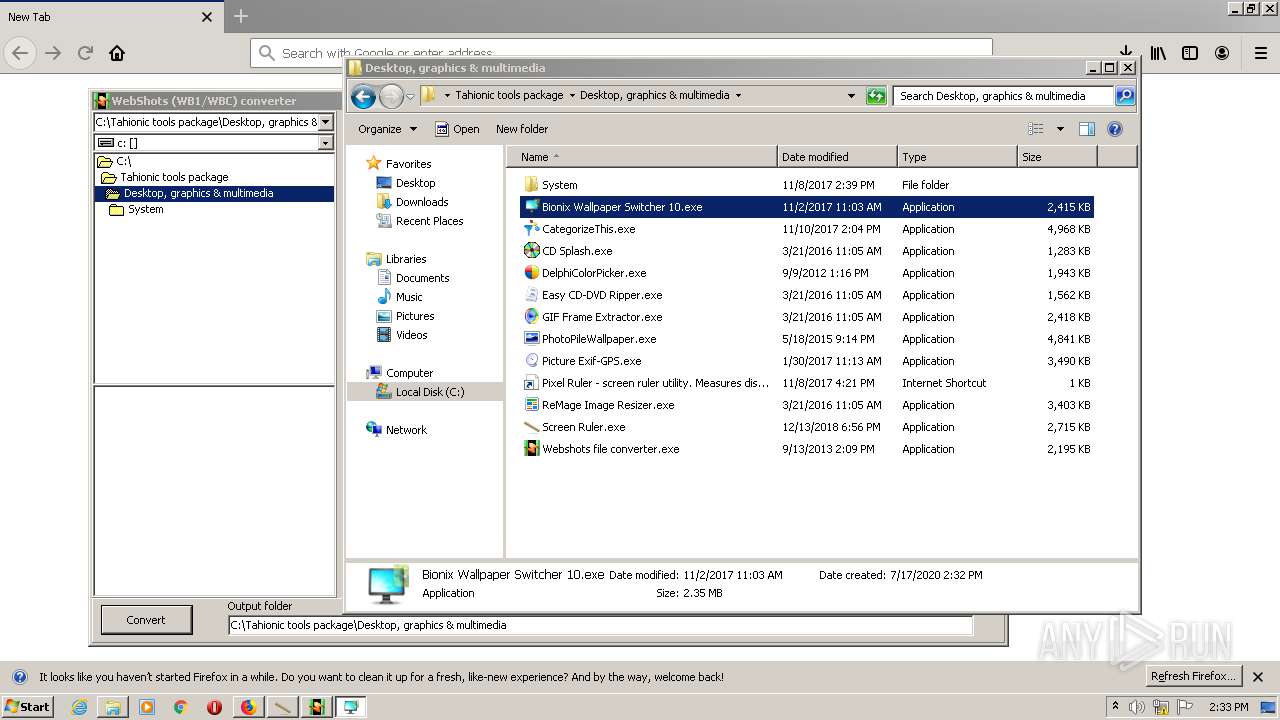
Task: Select Webshots file converter.exe file icon
Action: (531, 449)
